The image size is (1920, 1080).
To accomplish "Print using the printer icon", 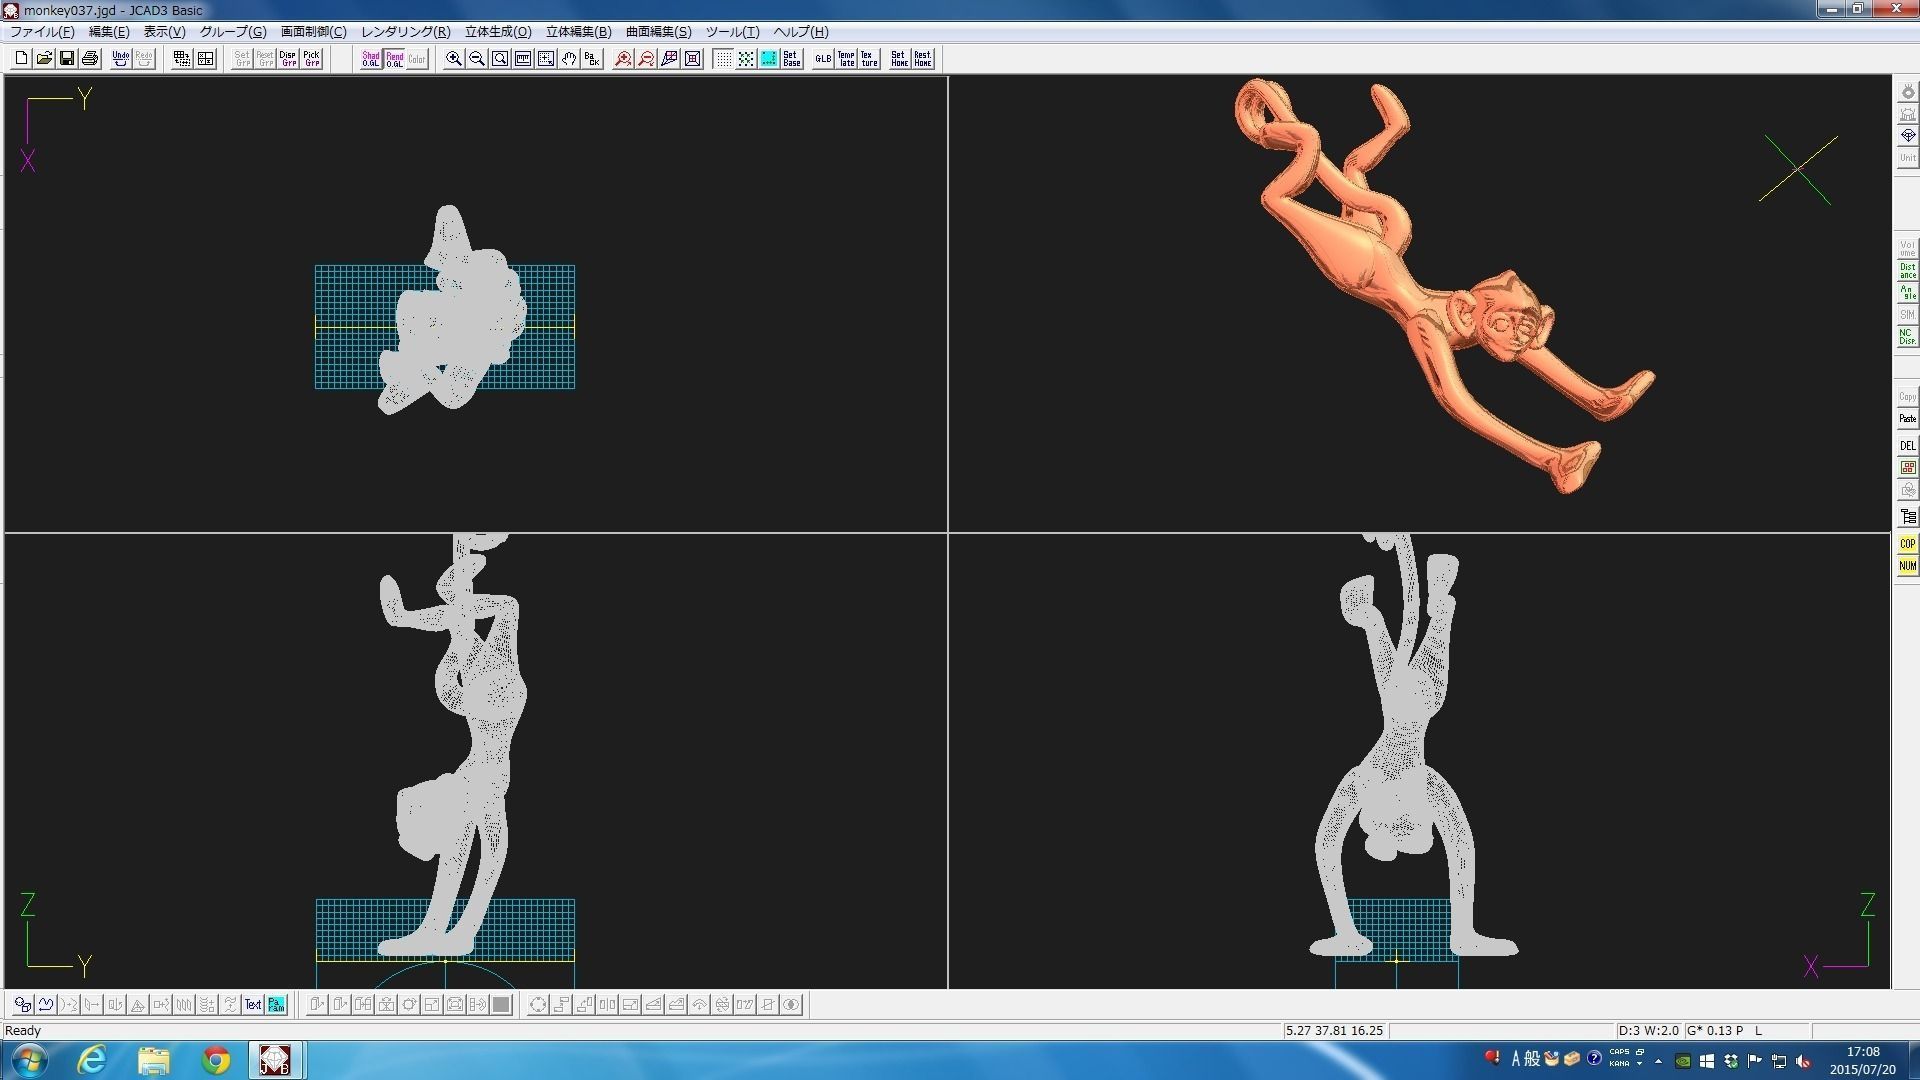I will (x=90, y=59).
